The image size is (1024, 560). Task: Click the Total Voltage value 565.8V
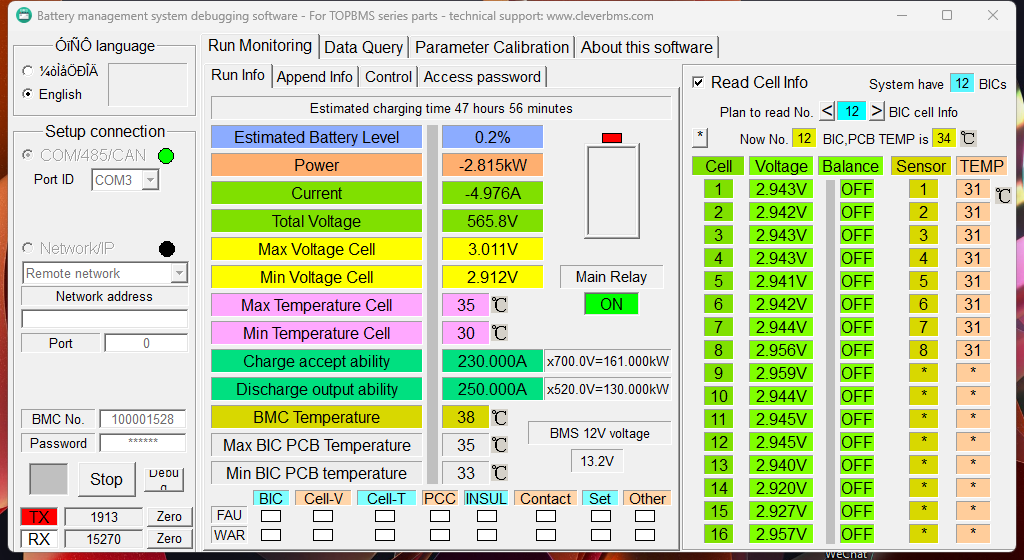pyautogui.click(x=492, y=221)
